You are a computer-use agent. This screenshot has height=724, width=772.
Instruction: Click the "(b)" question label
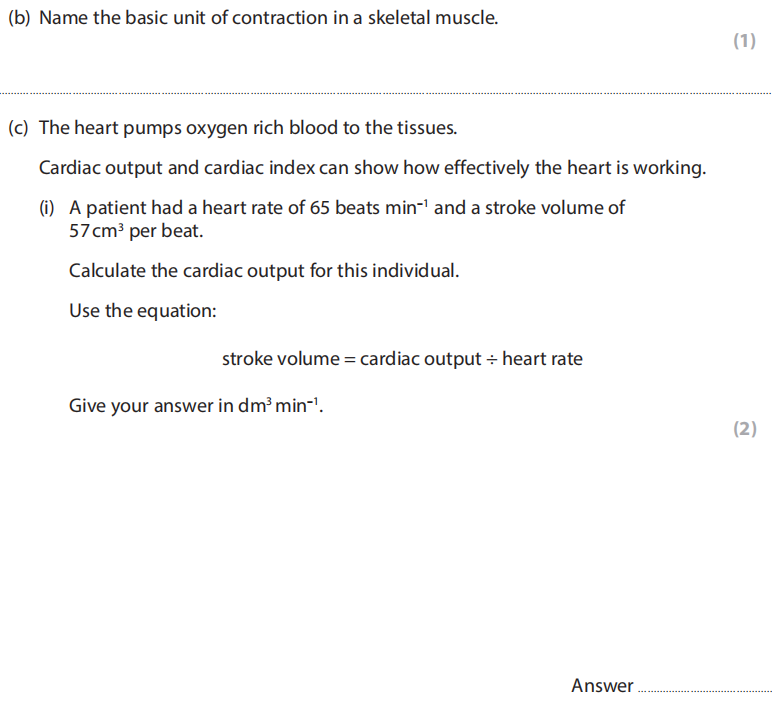19,18
